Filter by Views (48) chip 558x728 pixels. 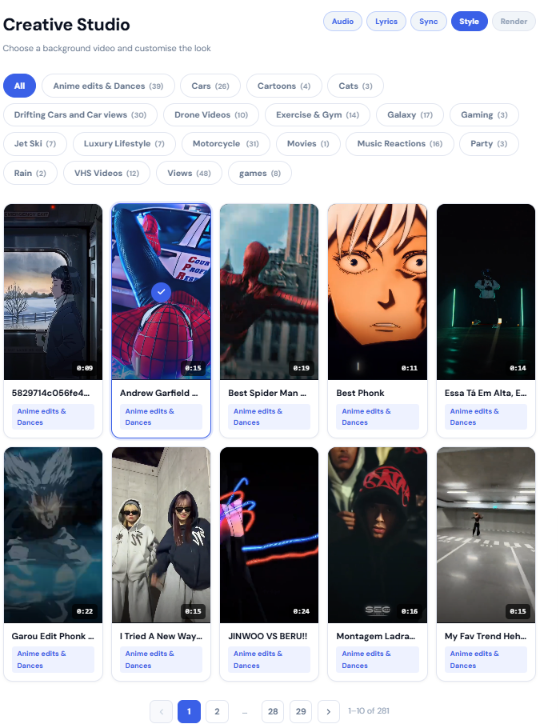(x=189, y=173)
